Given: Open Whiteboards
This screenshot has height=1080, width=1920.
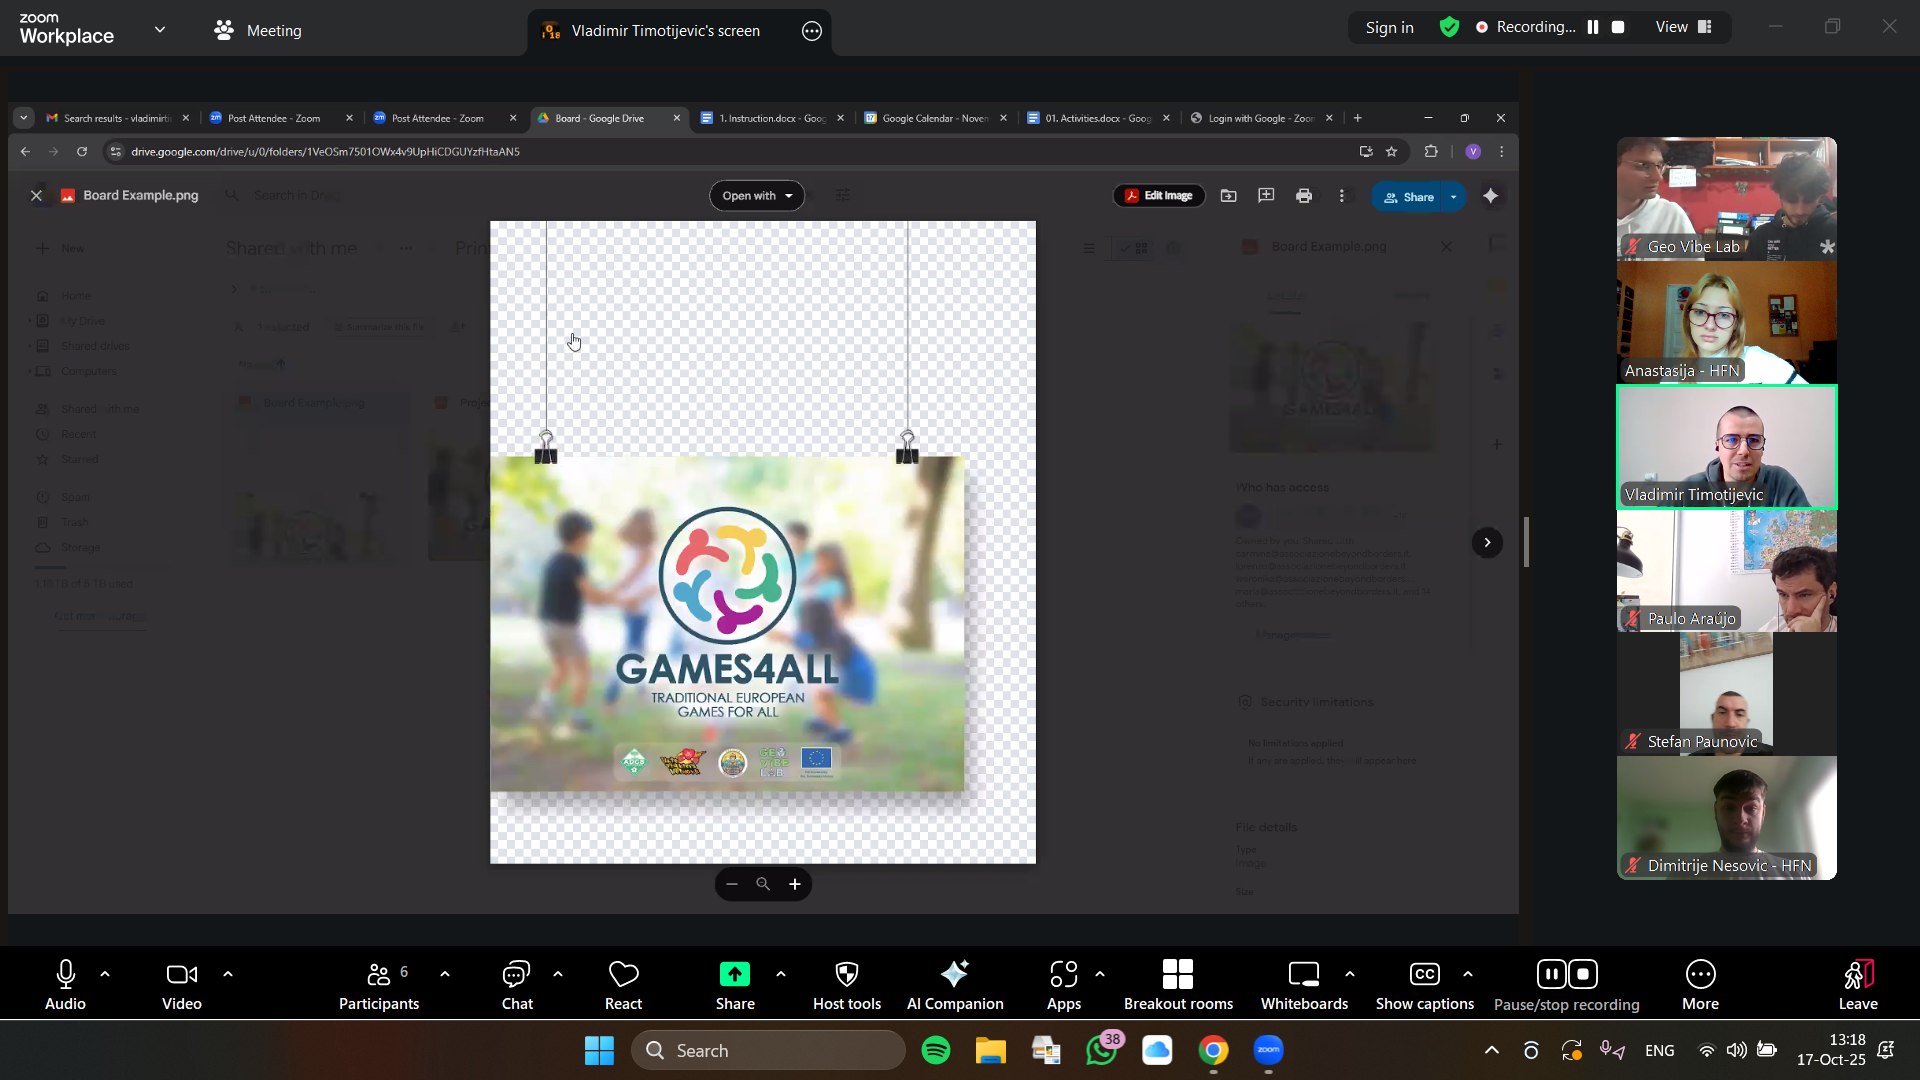Looking at the screenshot, I should click(x=1304, y=985).
